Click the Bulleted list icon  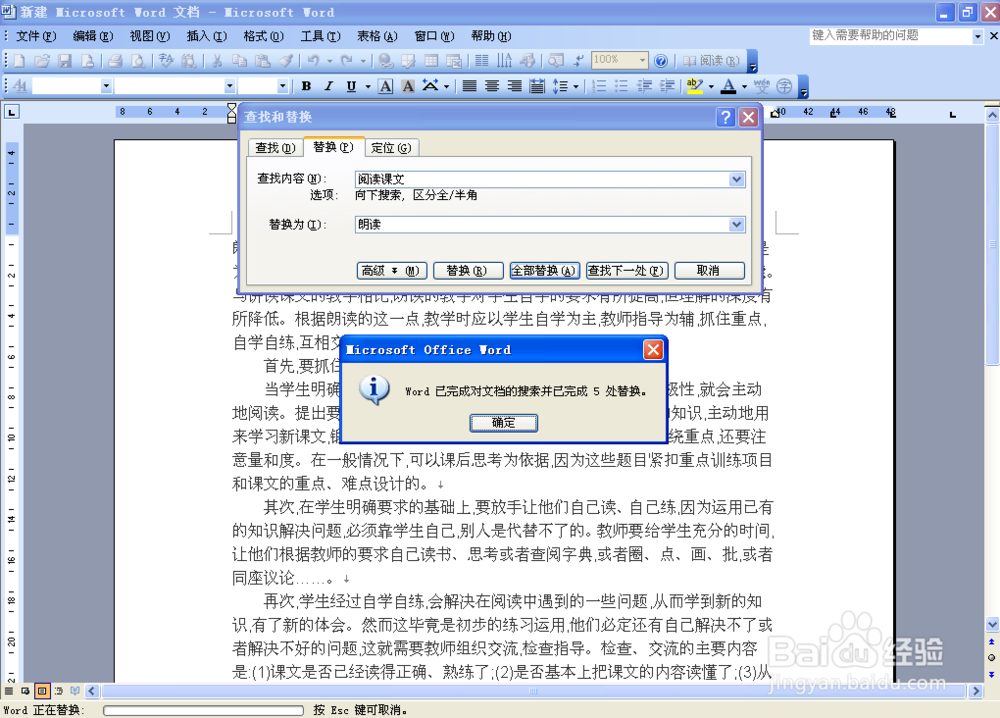coord(621,85)
